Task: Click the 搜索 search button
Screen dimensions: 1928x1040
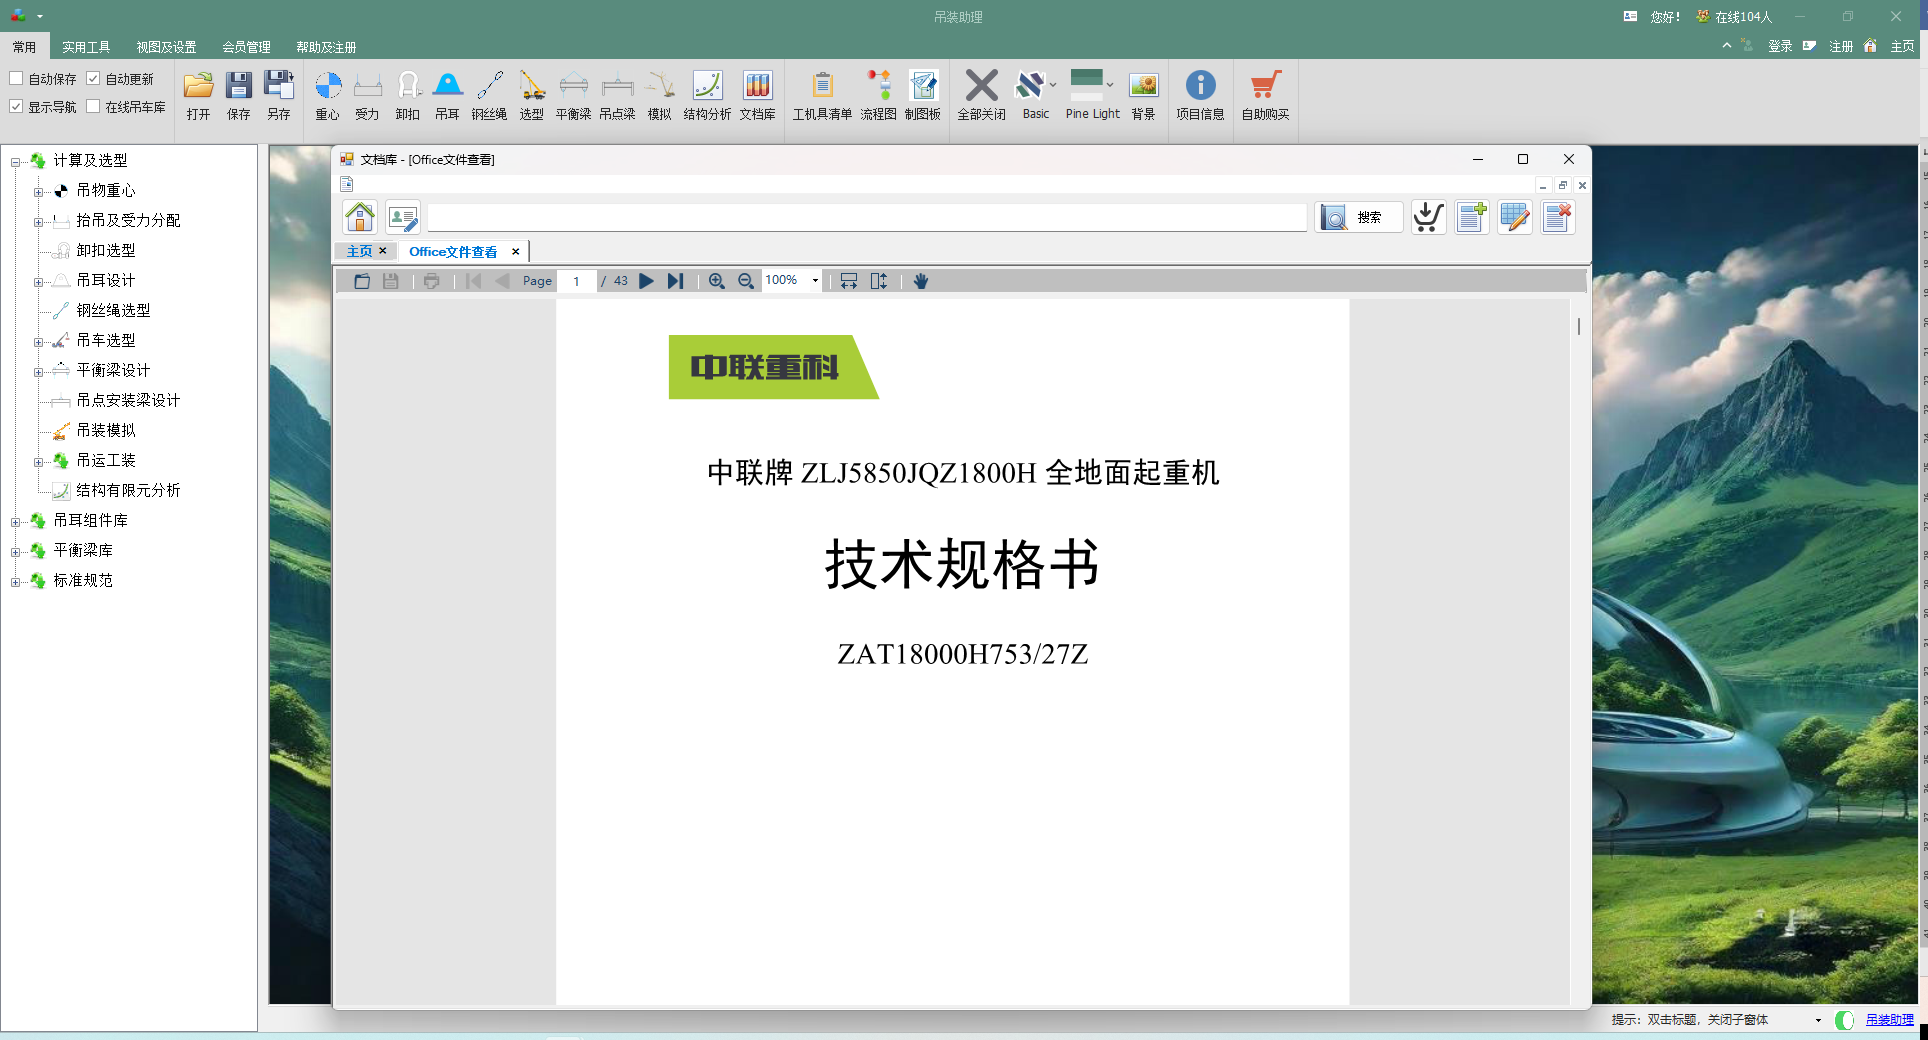Action: [x=1359, y=217]
